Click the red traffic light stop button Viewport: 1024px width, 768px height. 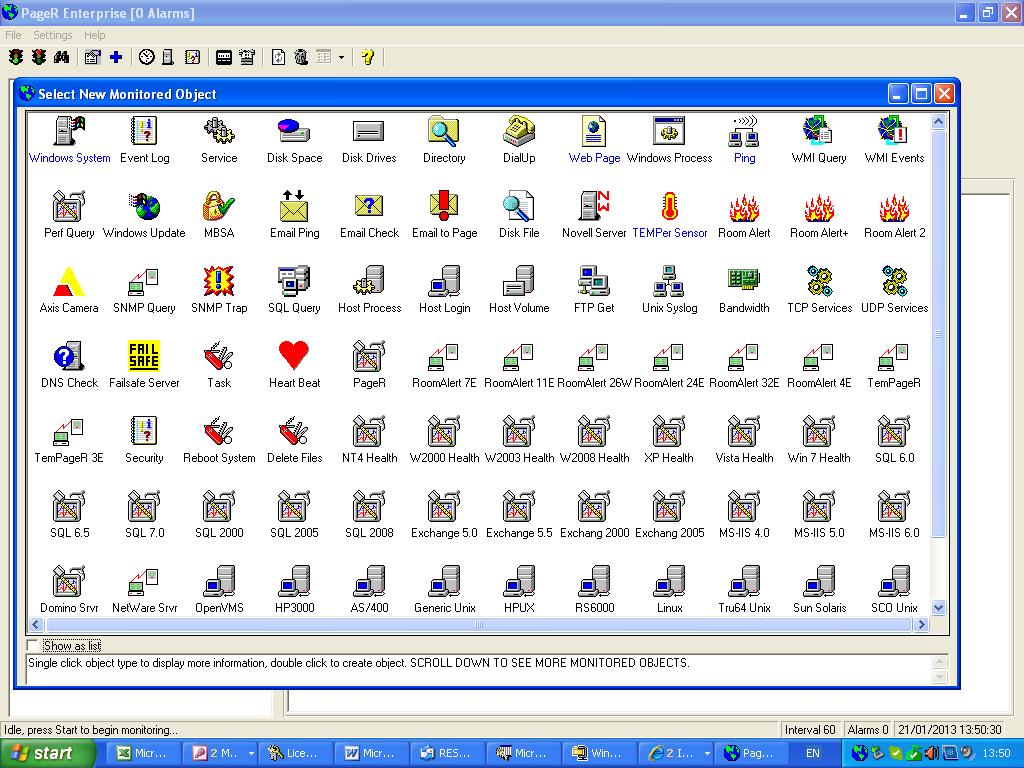point(39,57)
